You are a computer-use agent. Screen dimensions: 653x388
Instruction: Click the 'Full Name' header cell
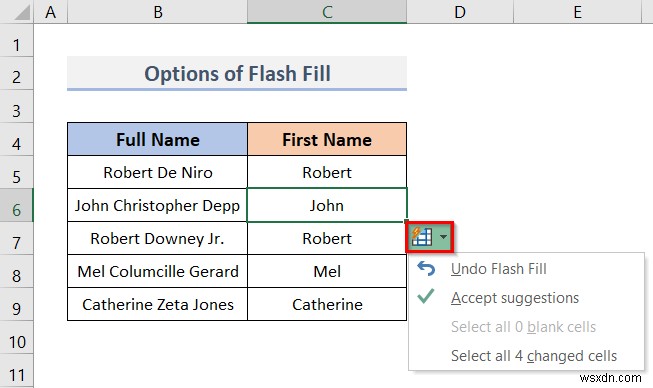(157, 139)
